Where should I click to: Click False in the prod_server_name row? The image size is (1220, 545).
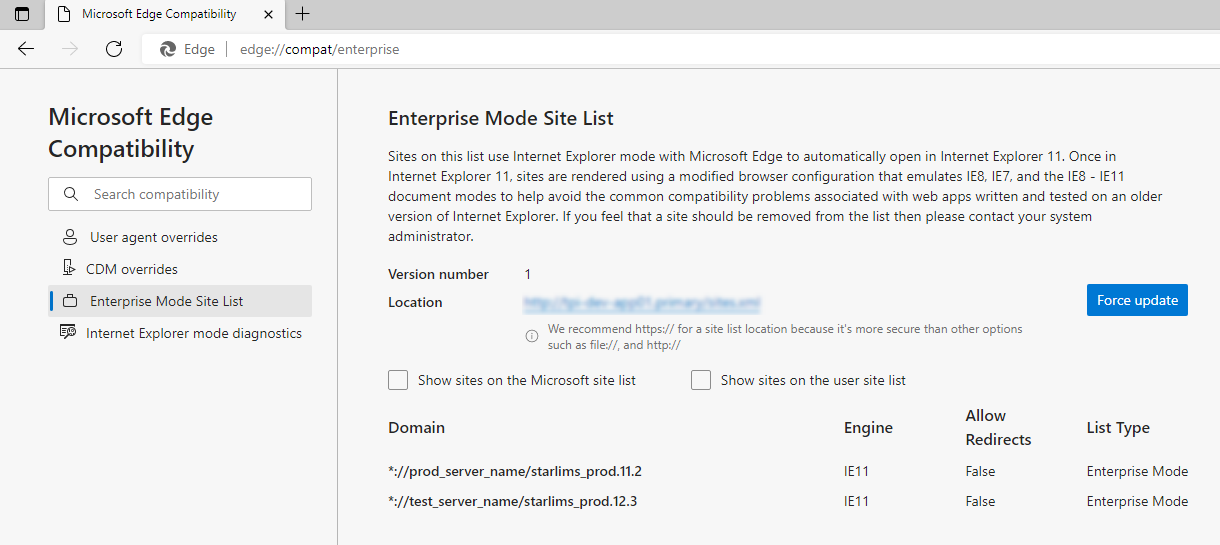pyautogui.click(x=980, y=471)
